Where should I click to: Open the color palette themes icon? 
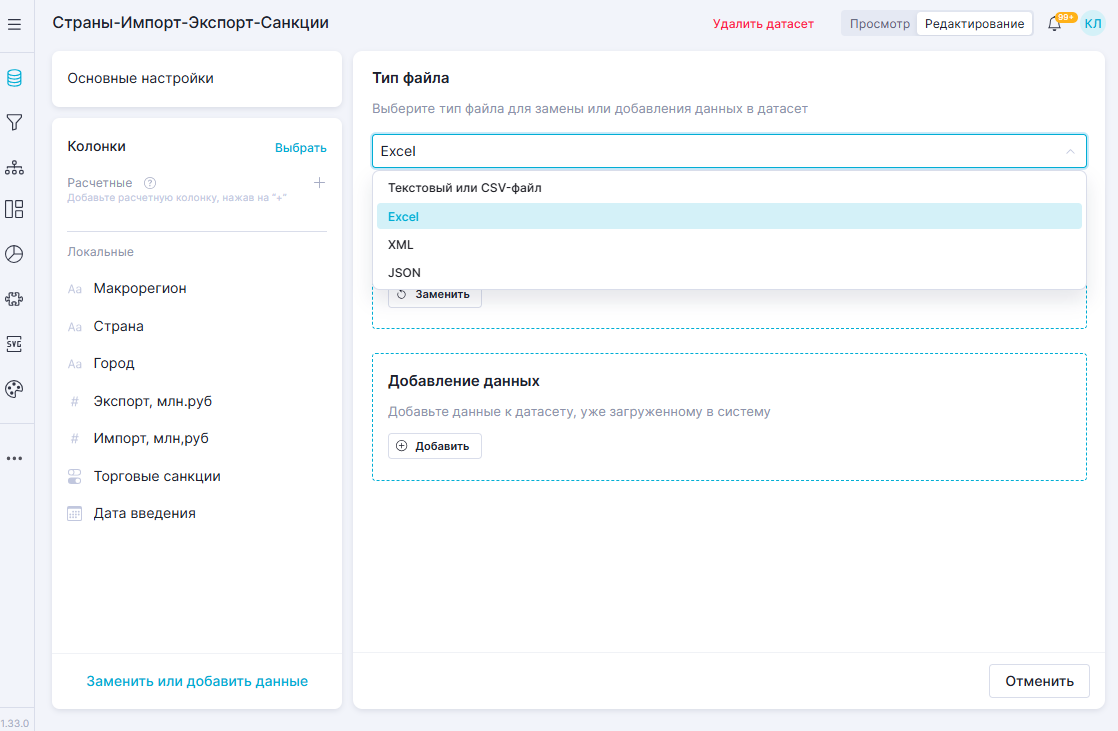pos(14,389)
